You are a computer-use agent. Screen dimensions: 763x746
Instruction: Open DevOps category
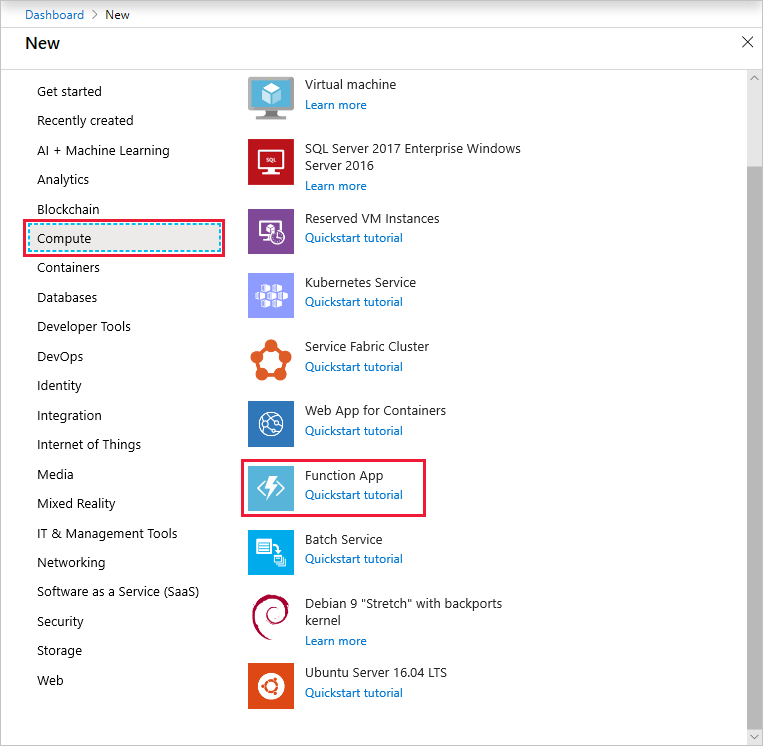(60, 357)
